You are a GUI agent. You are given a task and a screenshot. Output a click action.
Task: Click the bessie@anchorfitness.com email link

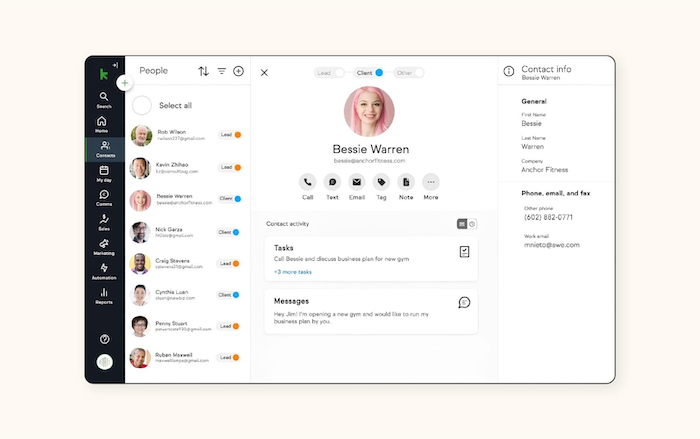(369, 161)
